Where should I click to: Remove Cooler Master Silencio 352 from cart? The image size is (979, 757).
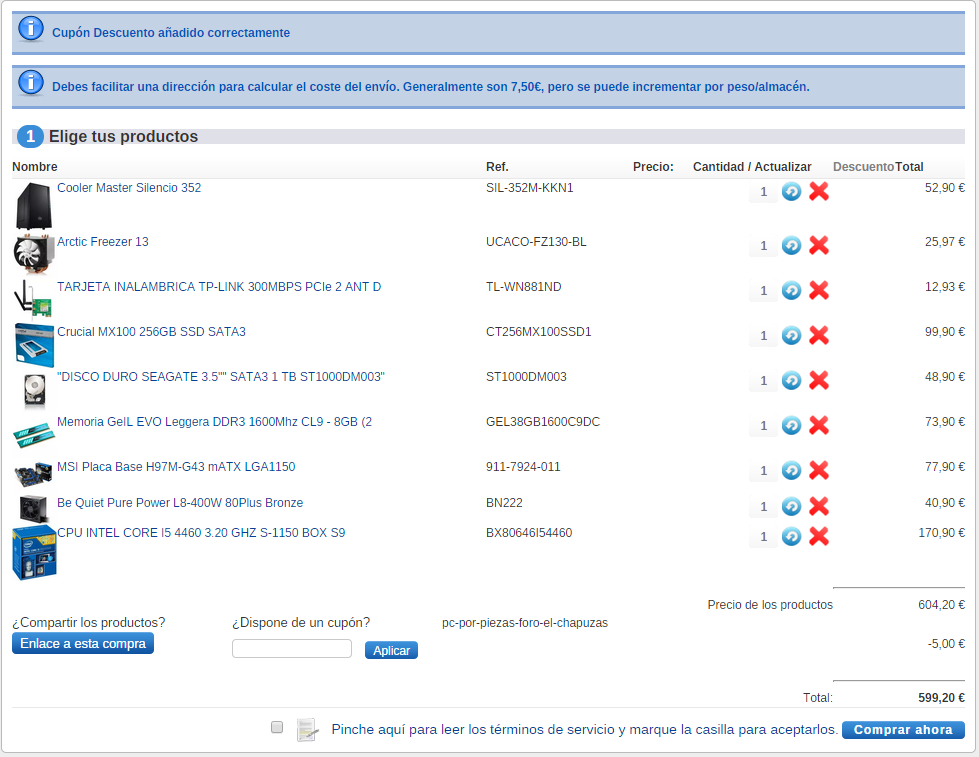click(819, 191)
